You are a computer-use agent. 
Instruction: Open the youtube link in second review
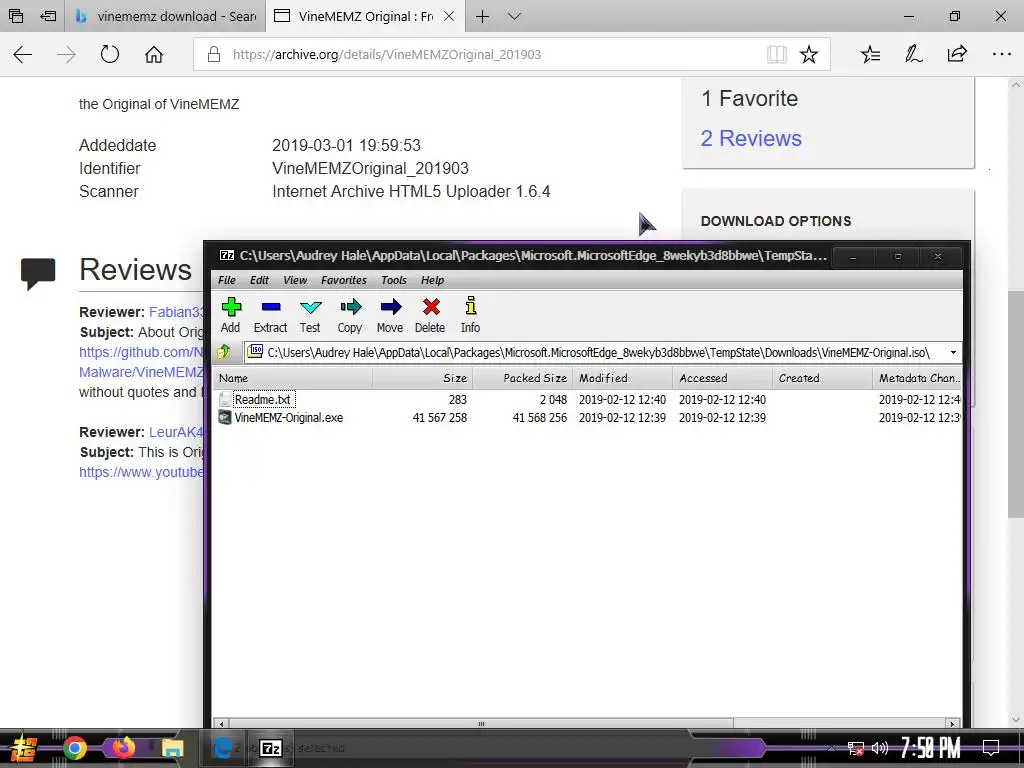pos(141,472)
